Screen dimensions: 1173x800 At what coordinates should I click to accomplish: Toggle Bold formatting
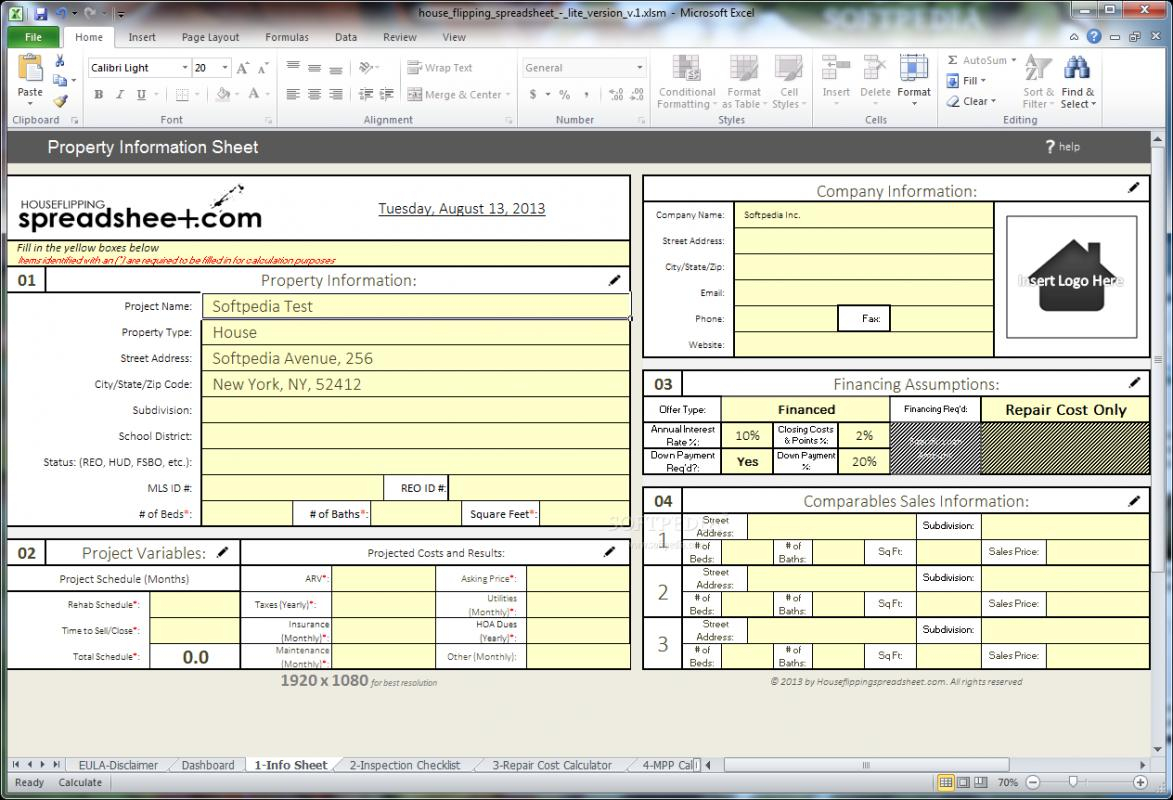tap(98, 95)
